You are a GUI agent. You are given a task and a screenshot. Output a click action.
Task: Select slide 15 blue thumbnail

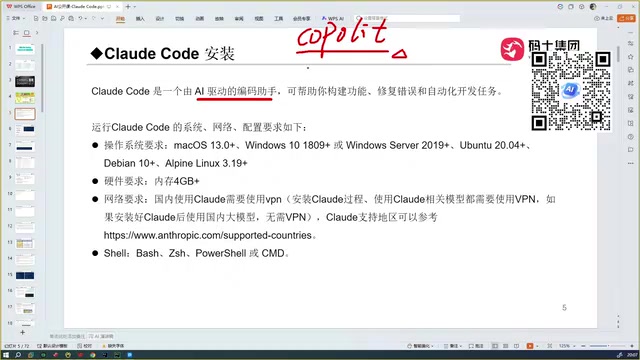point(25,276)
